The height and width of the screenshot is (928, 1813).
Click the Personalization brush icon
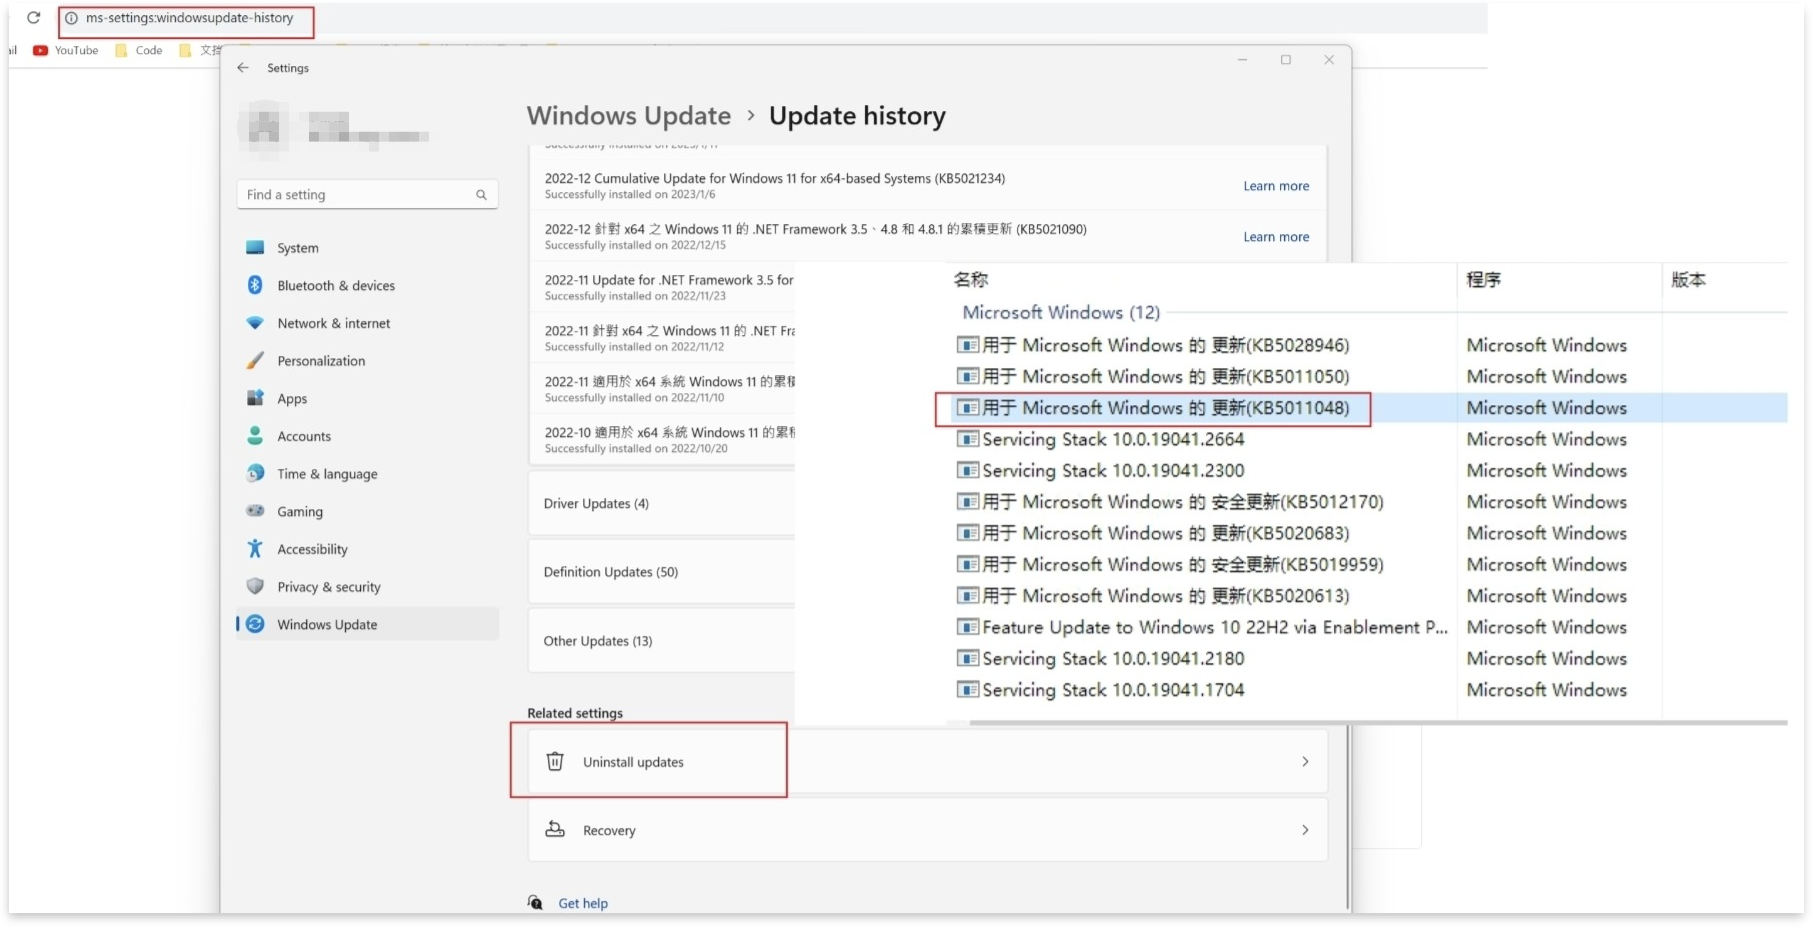pos(256,360)
